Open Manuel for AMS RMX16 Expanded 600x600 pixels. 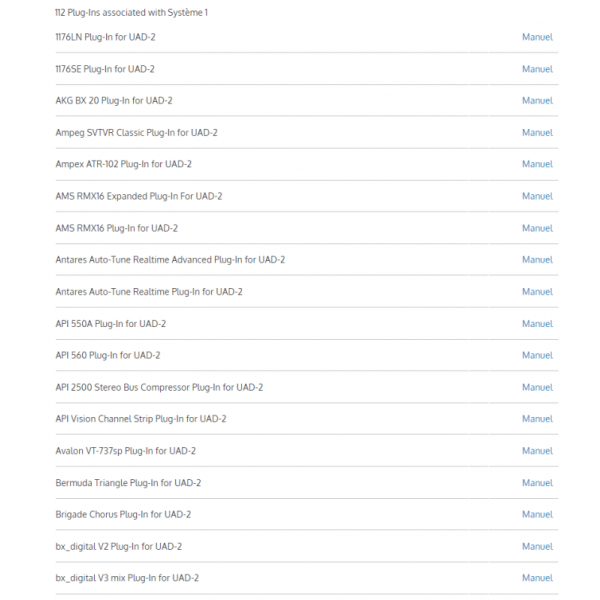pyautogui.click(x=537, y=196)
